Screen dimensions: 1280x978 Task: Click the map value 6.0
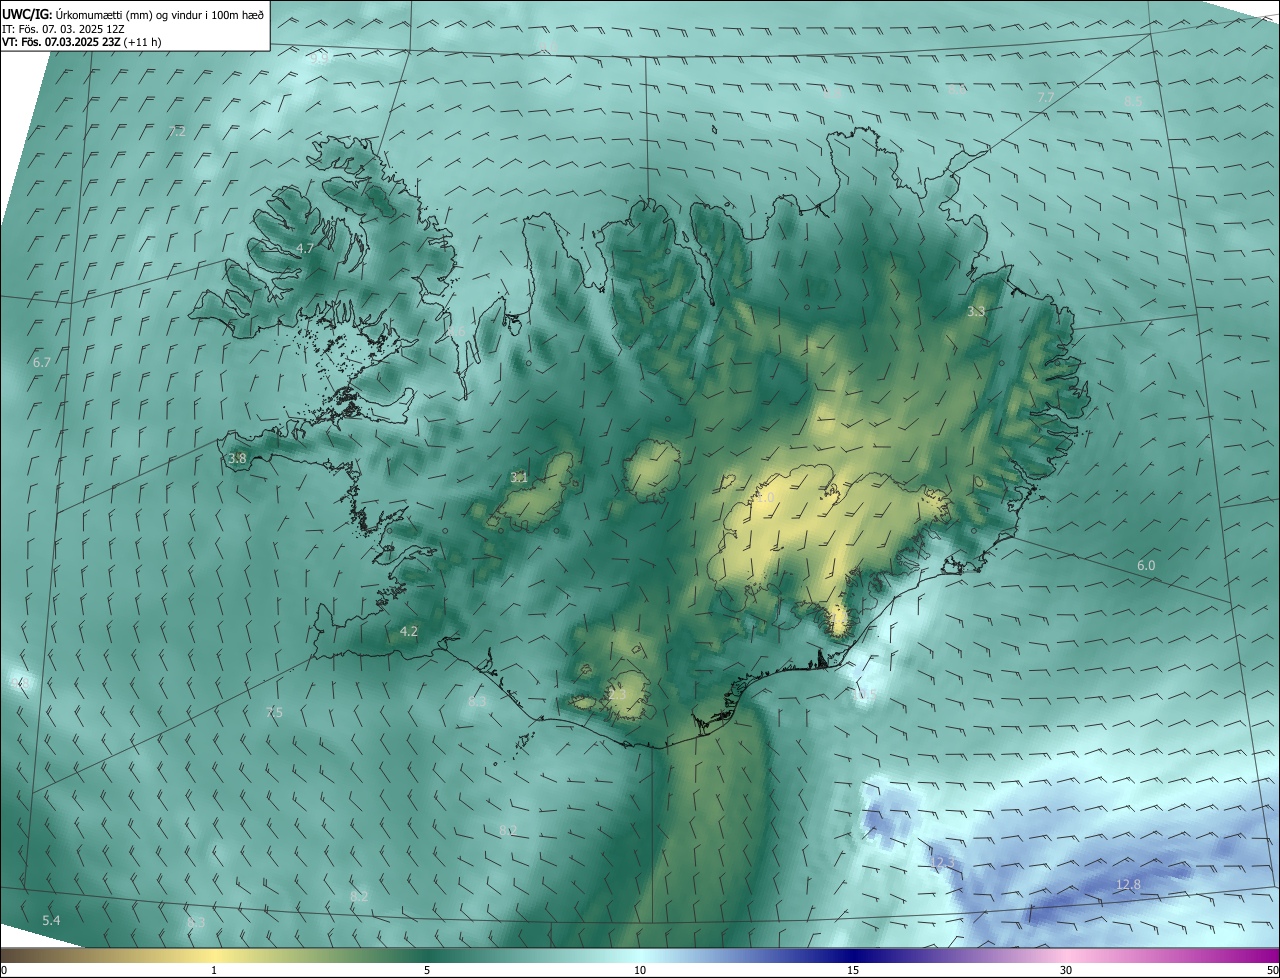coord(1146,565)
